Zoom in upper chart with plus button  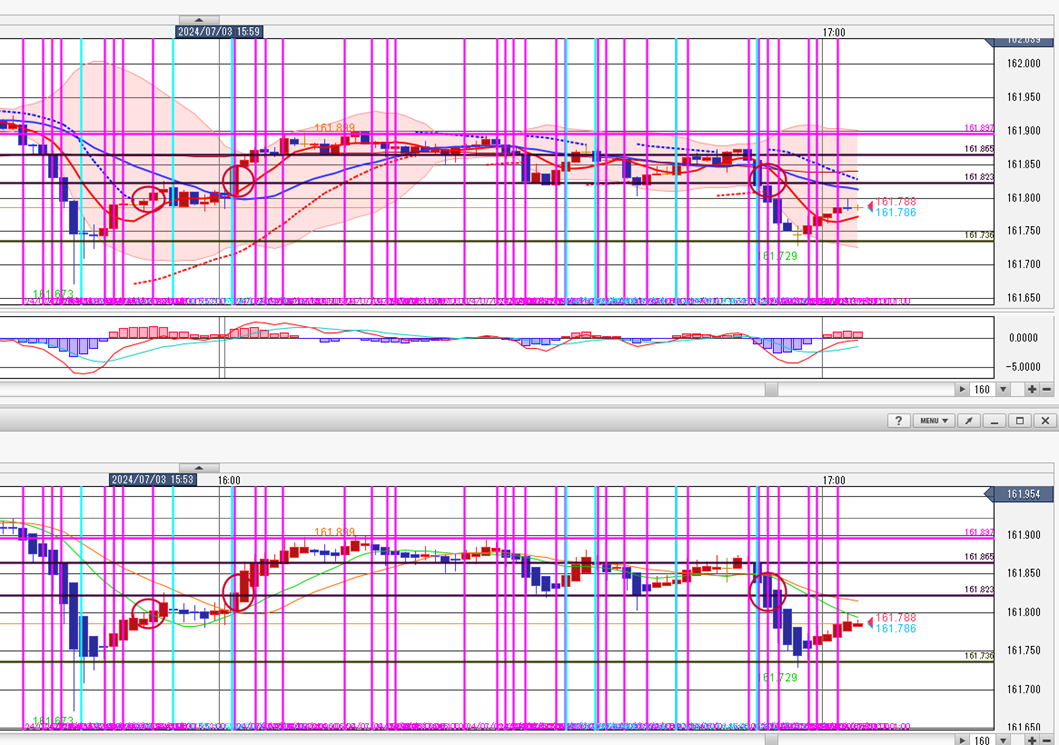point(1031,389)
